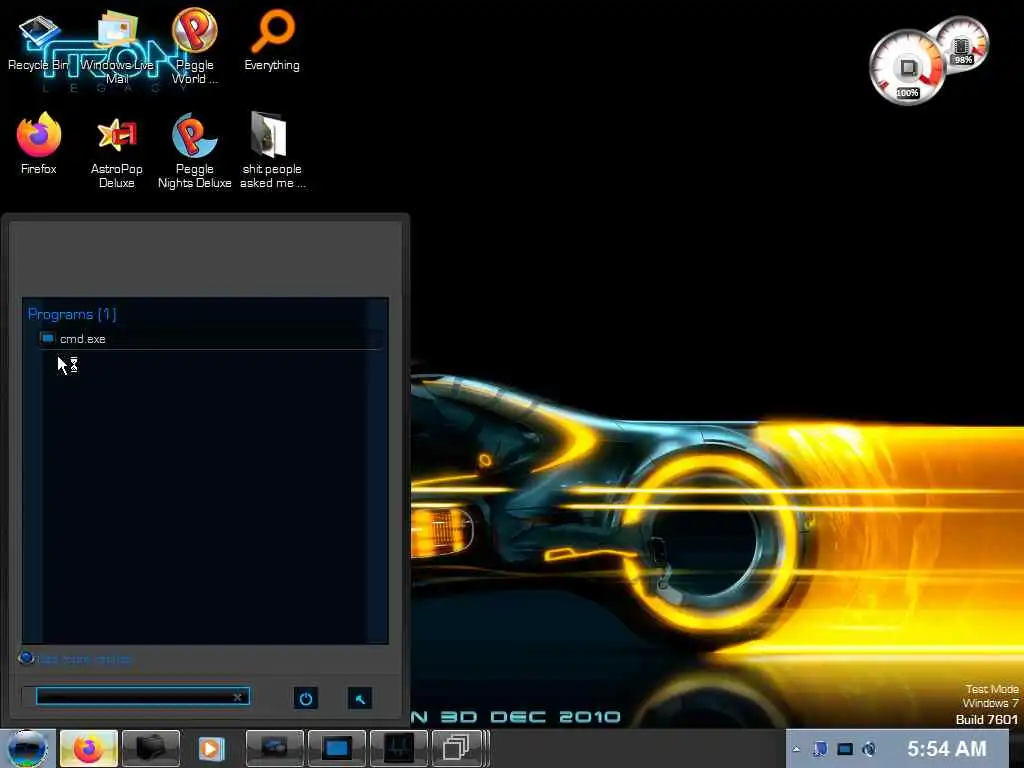Open the Everything search desktop icon
The image size is (1024, 768).
[272, 40]
